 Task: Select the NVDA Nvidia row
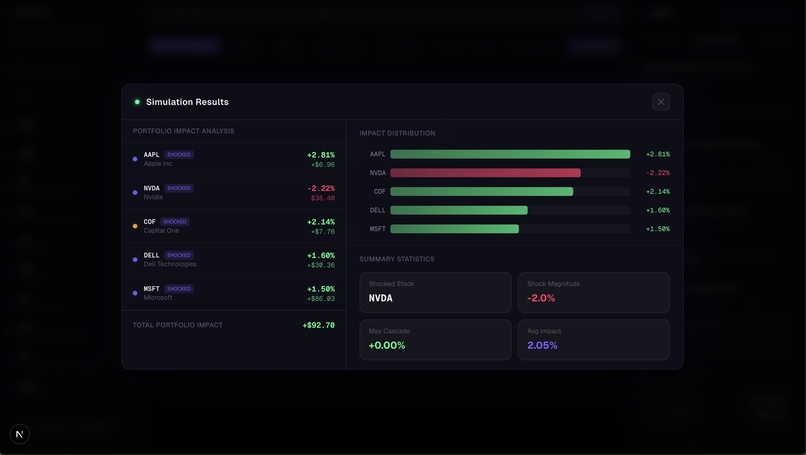(x=234, y=192)
